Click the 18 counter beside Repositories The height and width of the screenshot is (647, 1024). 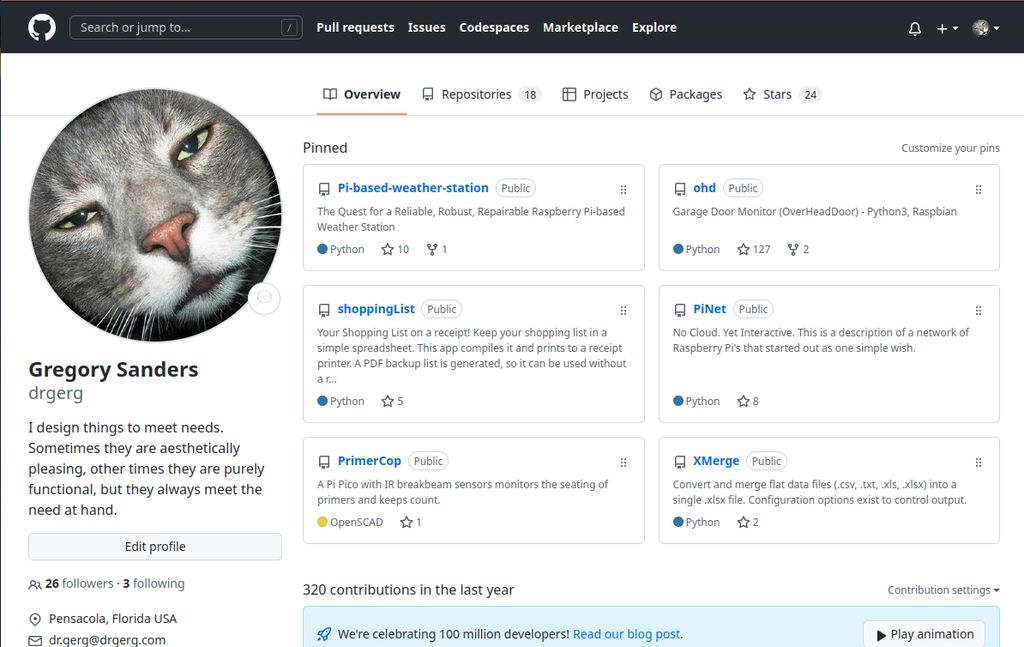(x=530, y=95)
